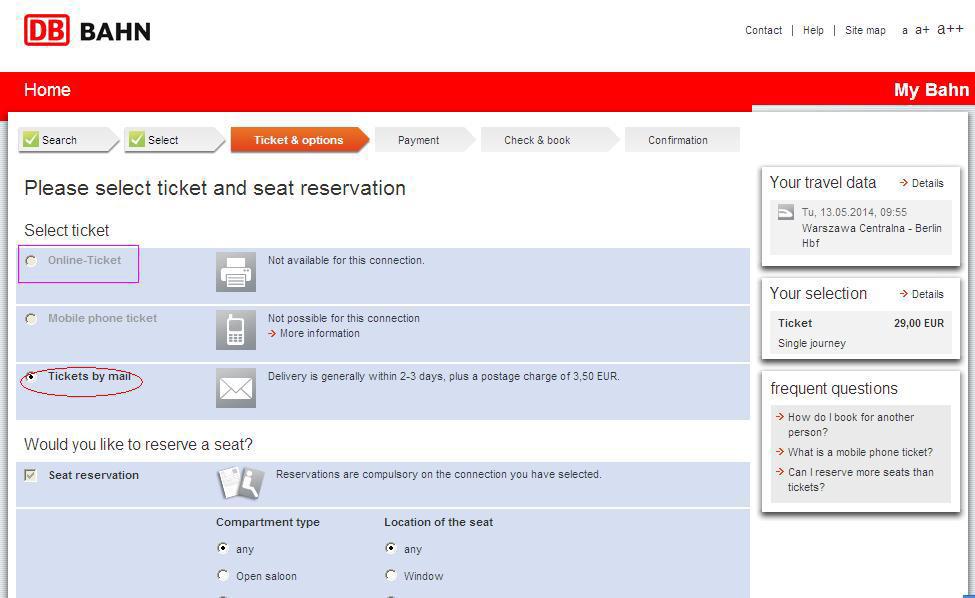975x598 pixels.
Task: Select the Mobile phone ticket radio button
Action: pos(30,319)
